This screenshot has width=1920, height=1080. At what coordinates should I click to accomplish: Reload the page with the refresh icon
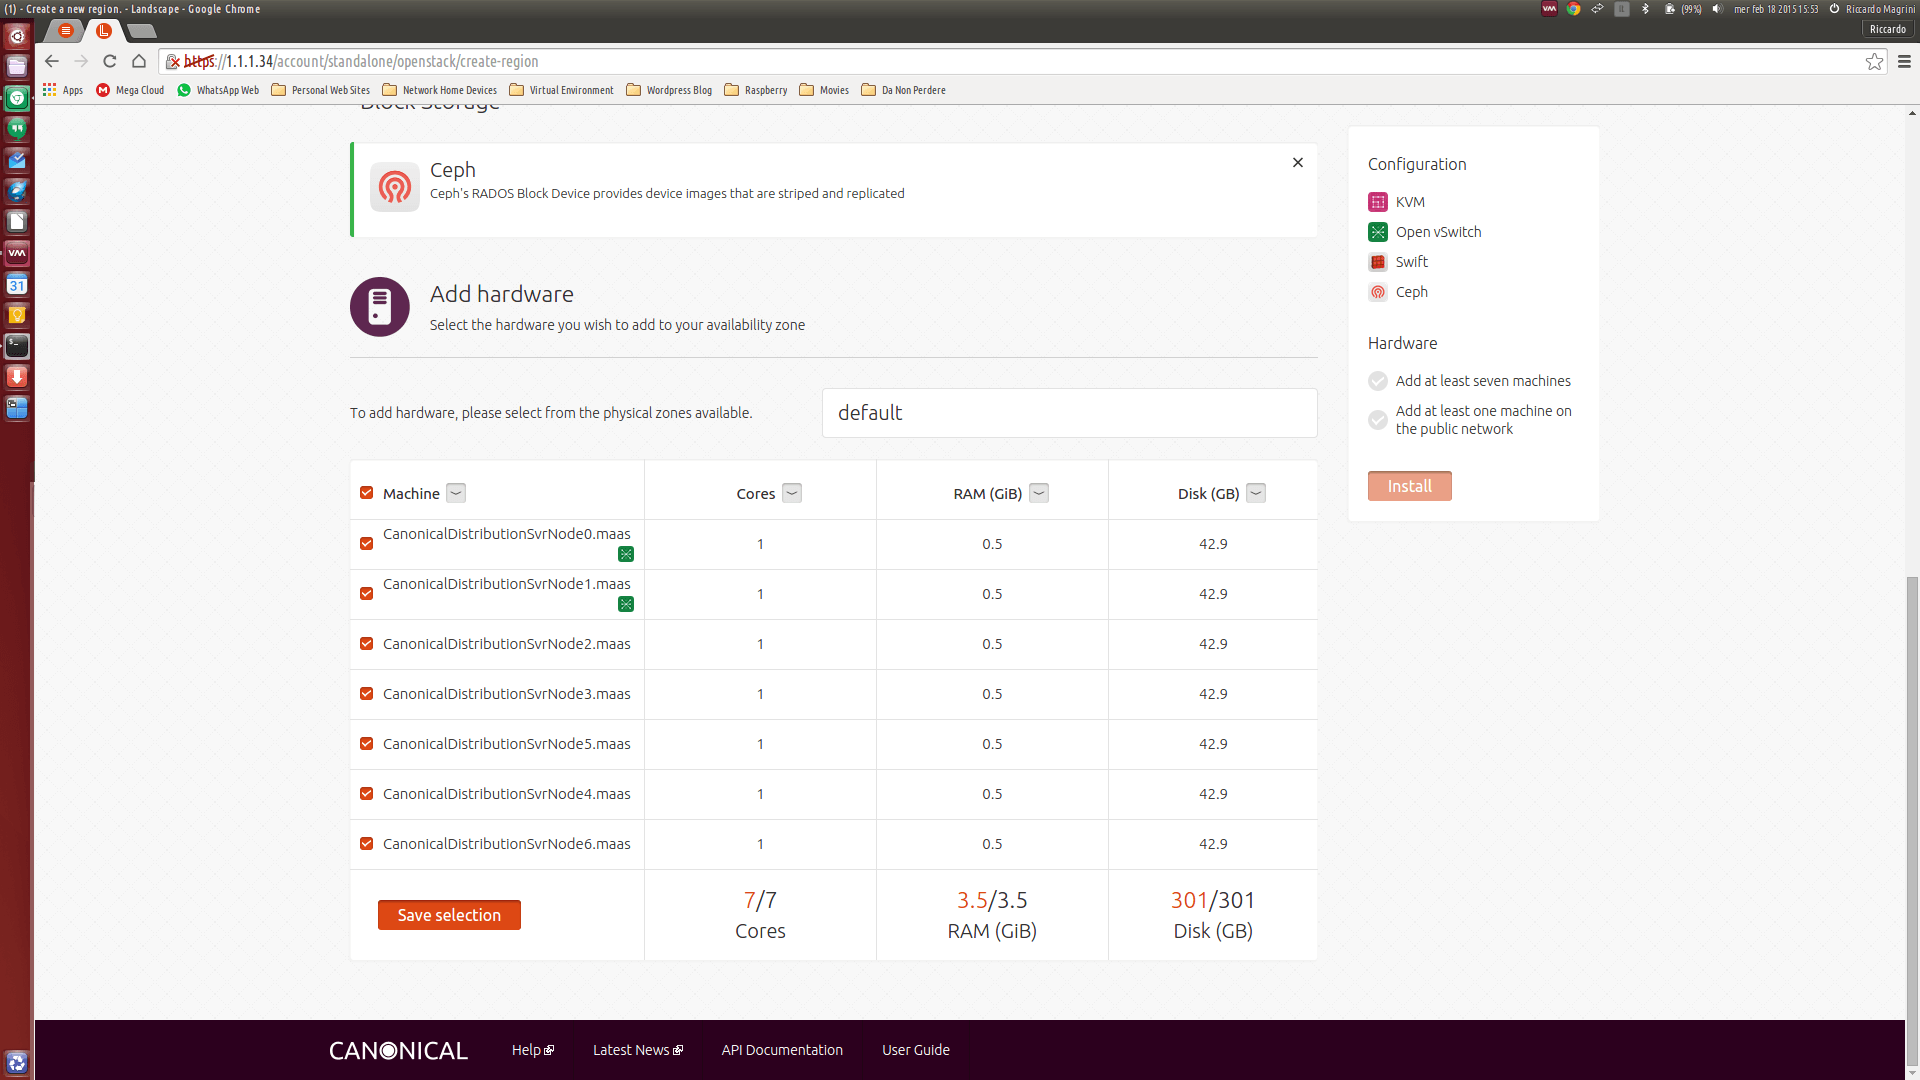[x=110, y=61]
